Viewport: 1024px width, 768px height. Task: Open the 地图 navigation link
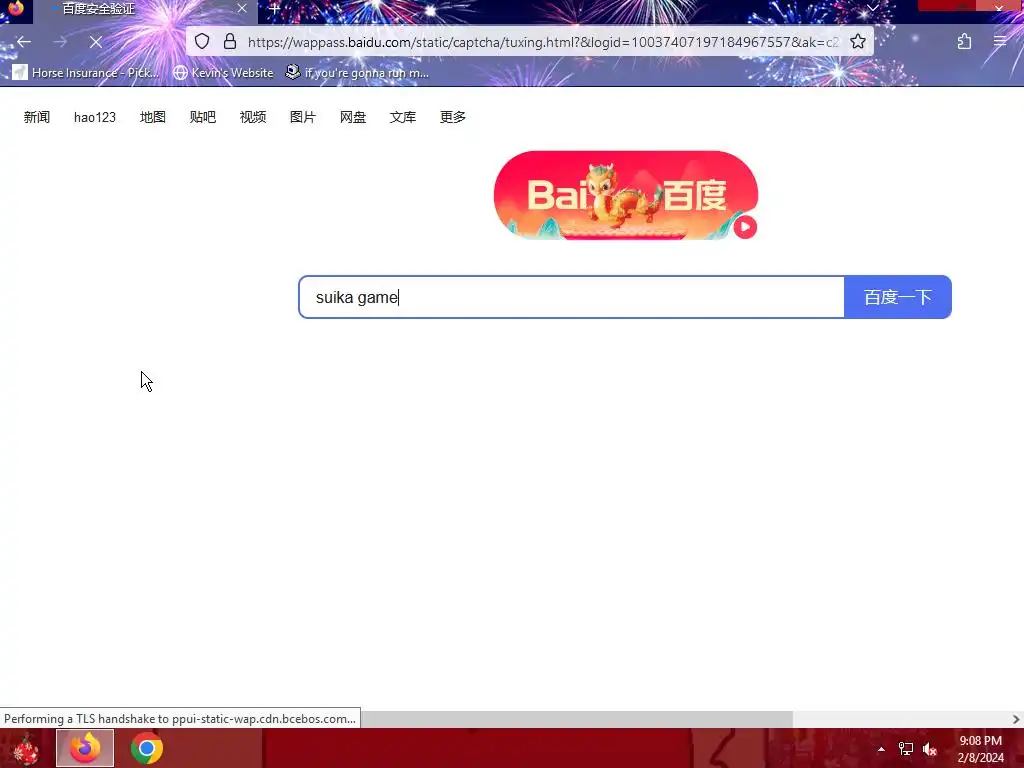(153, 117)
